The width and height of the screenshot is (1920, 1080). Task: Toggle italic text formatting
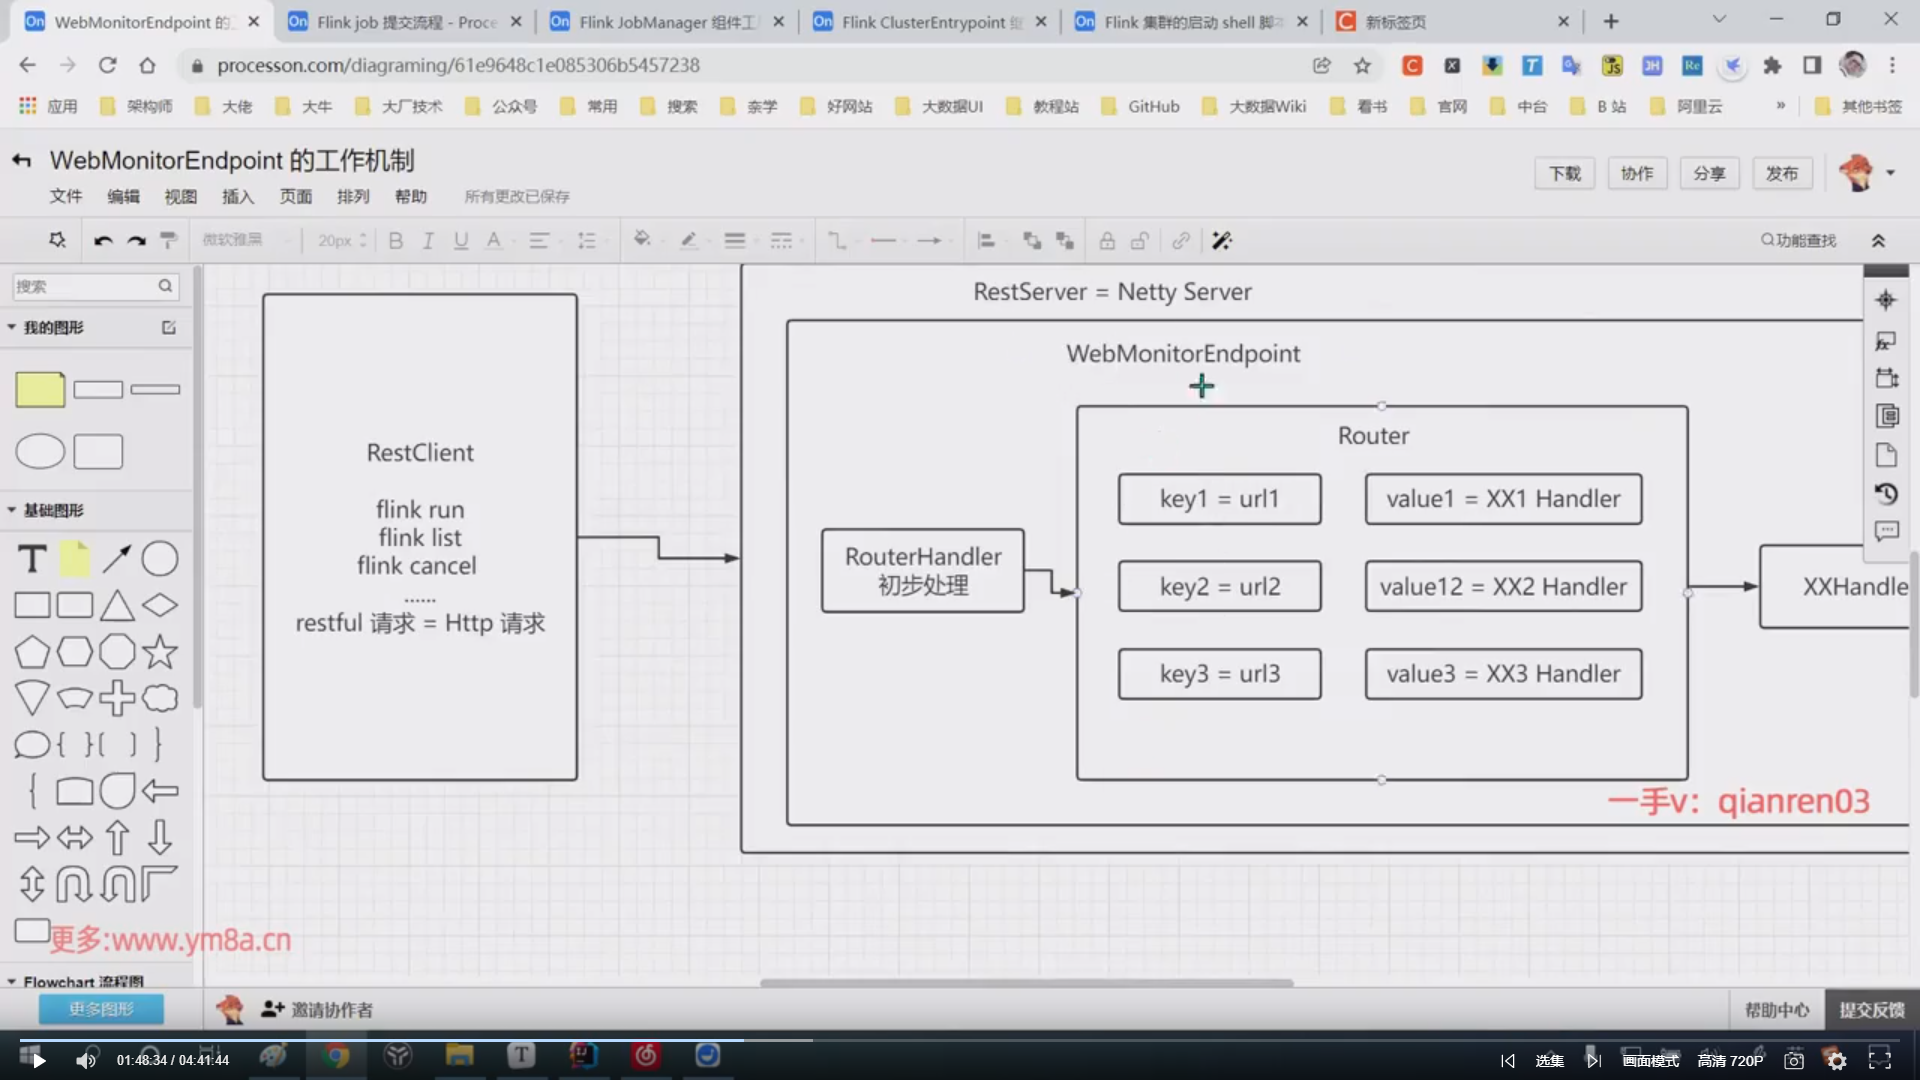pos(428,241)
